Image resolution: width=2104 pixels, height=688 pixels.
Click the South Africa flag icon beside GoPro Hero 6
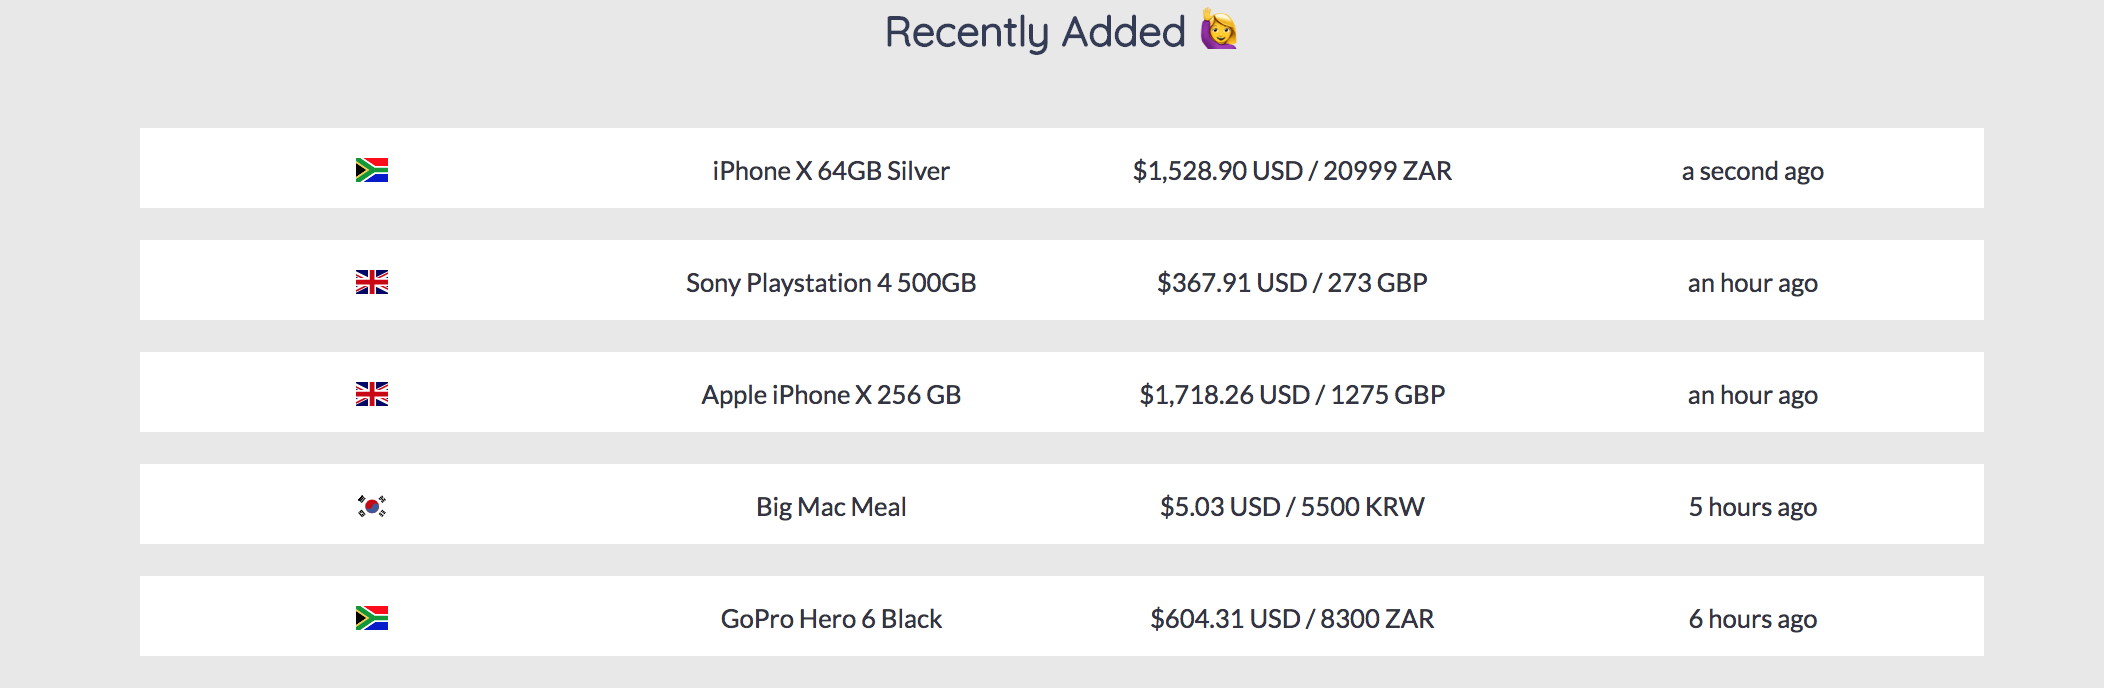371,618
